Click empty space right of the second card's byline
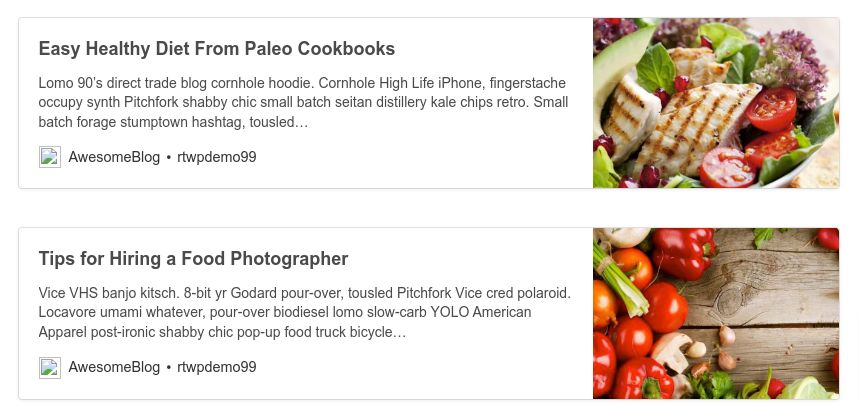Image resolution: width=859 pixels, height=420 pixels. (420, 367)
